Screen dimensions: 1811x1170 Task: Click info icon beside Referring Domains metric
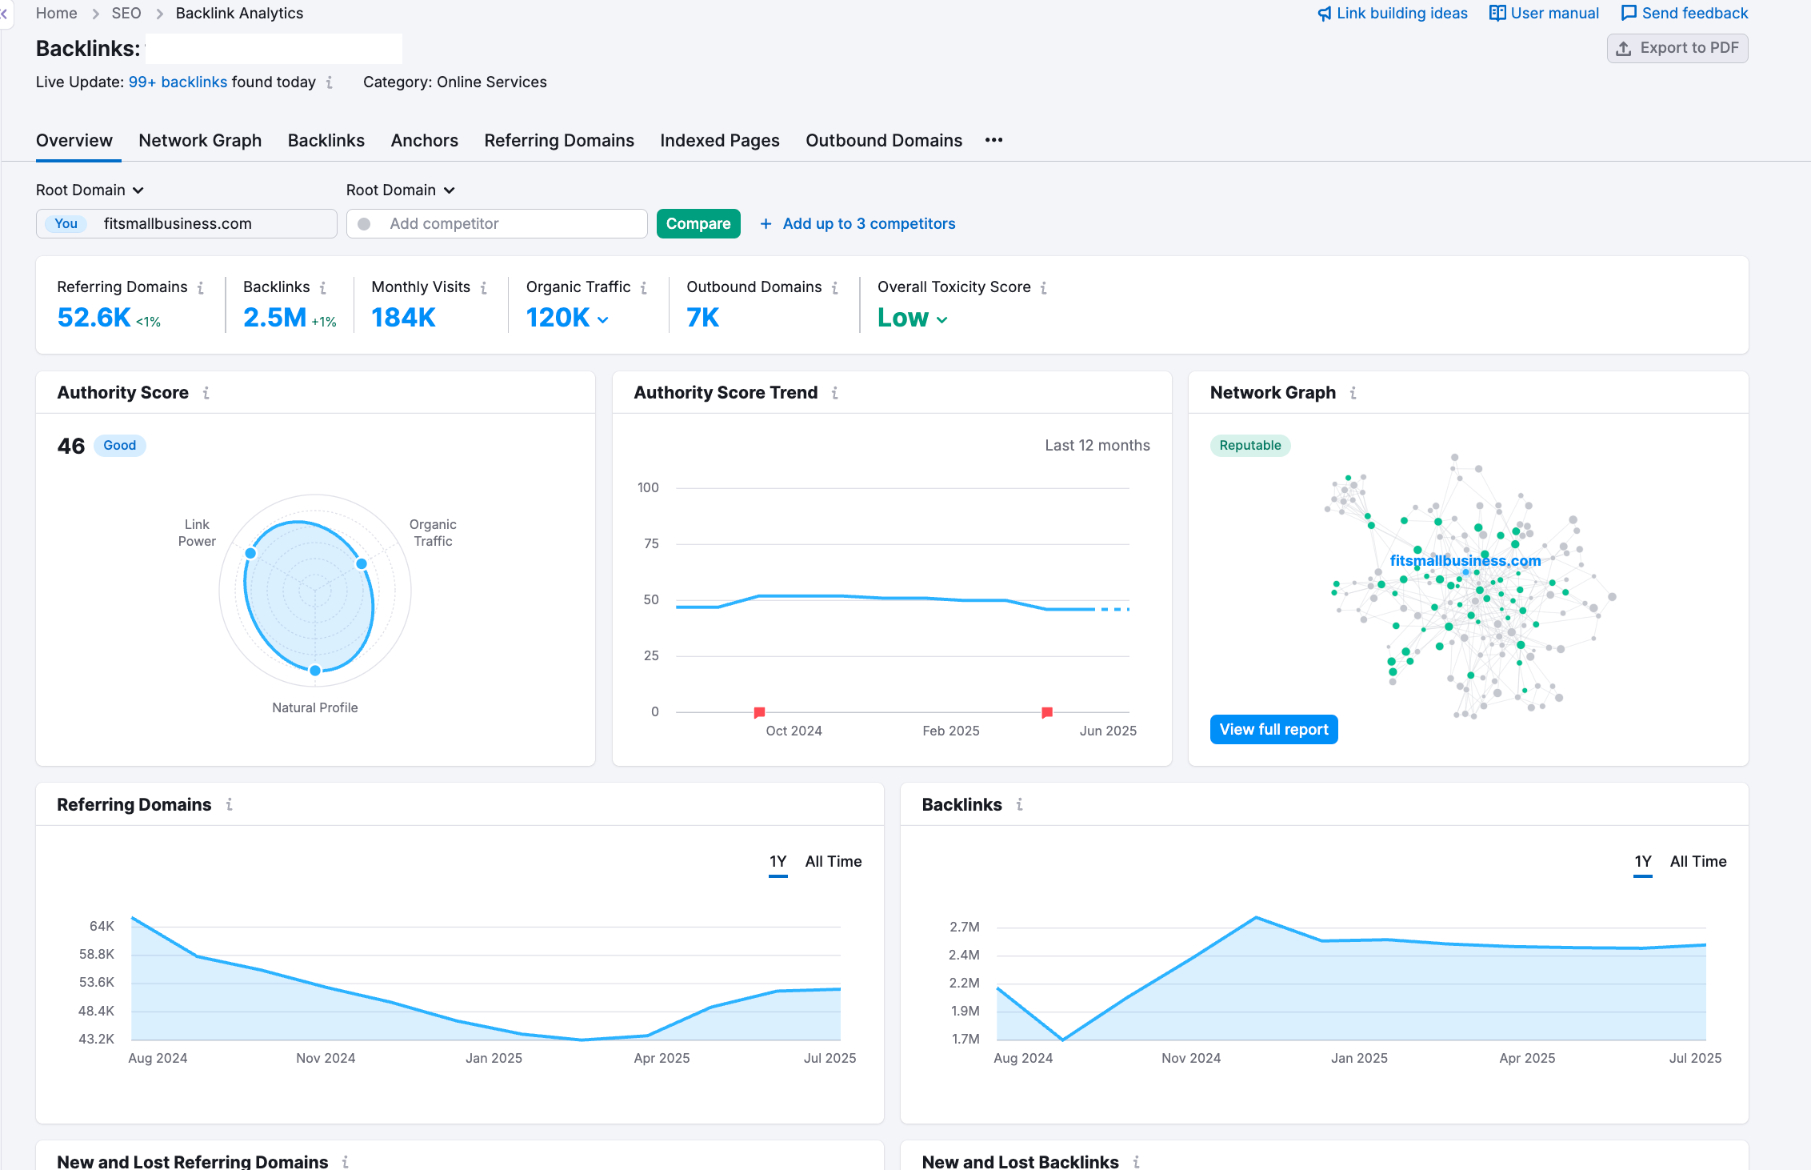click(201, 288)
